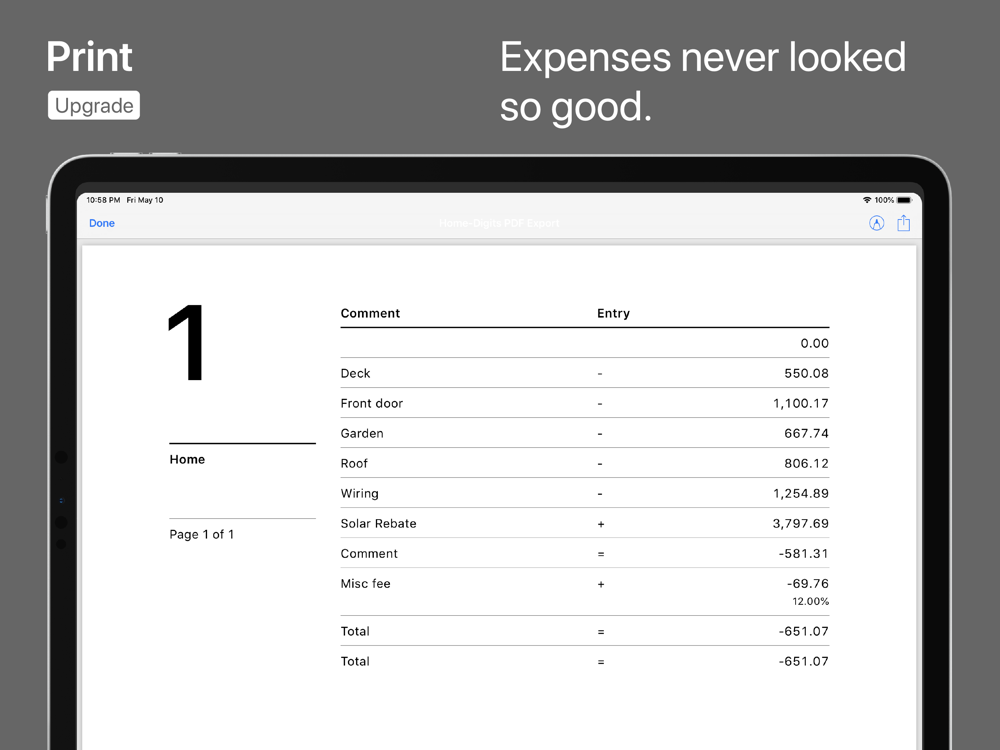Select the 0.00 entry value
The width and height of the screenshot is (1000, 750).
coord(814,343)
